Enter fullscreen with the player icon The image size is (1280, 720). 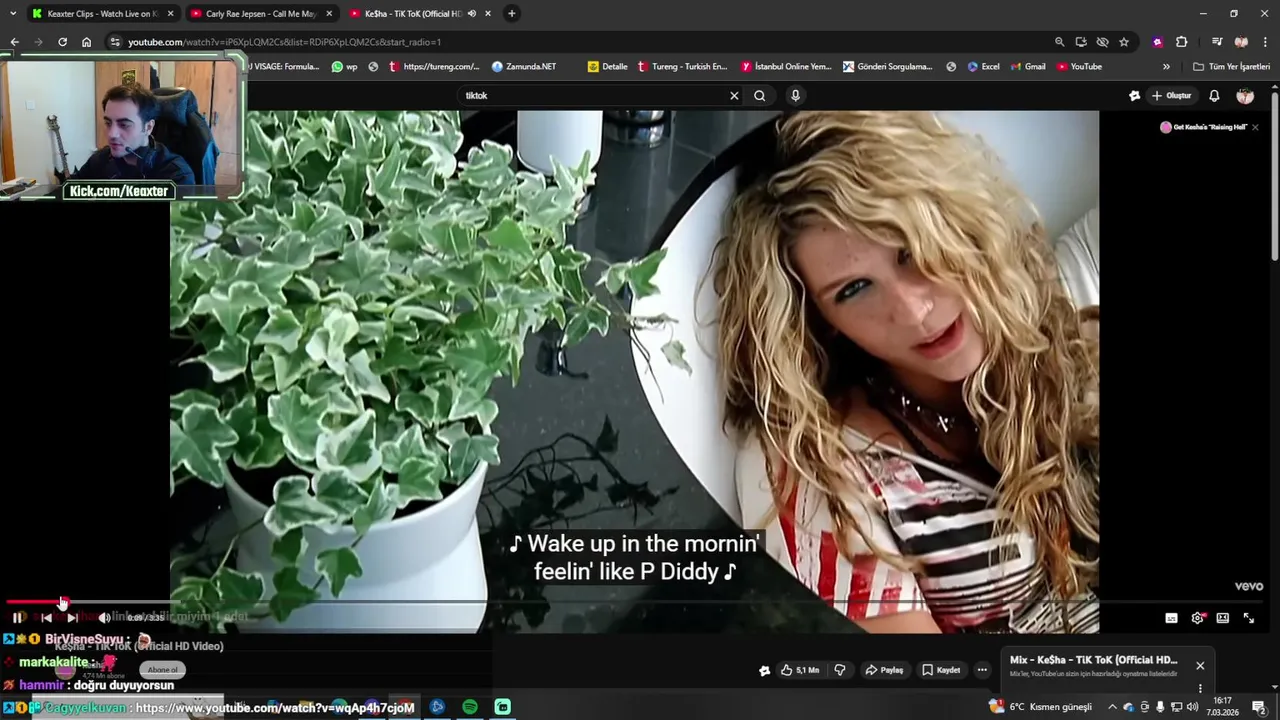1248,618
